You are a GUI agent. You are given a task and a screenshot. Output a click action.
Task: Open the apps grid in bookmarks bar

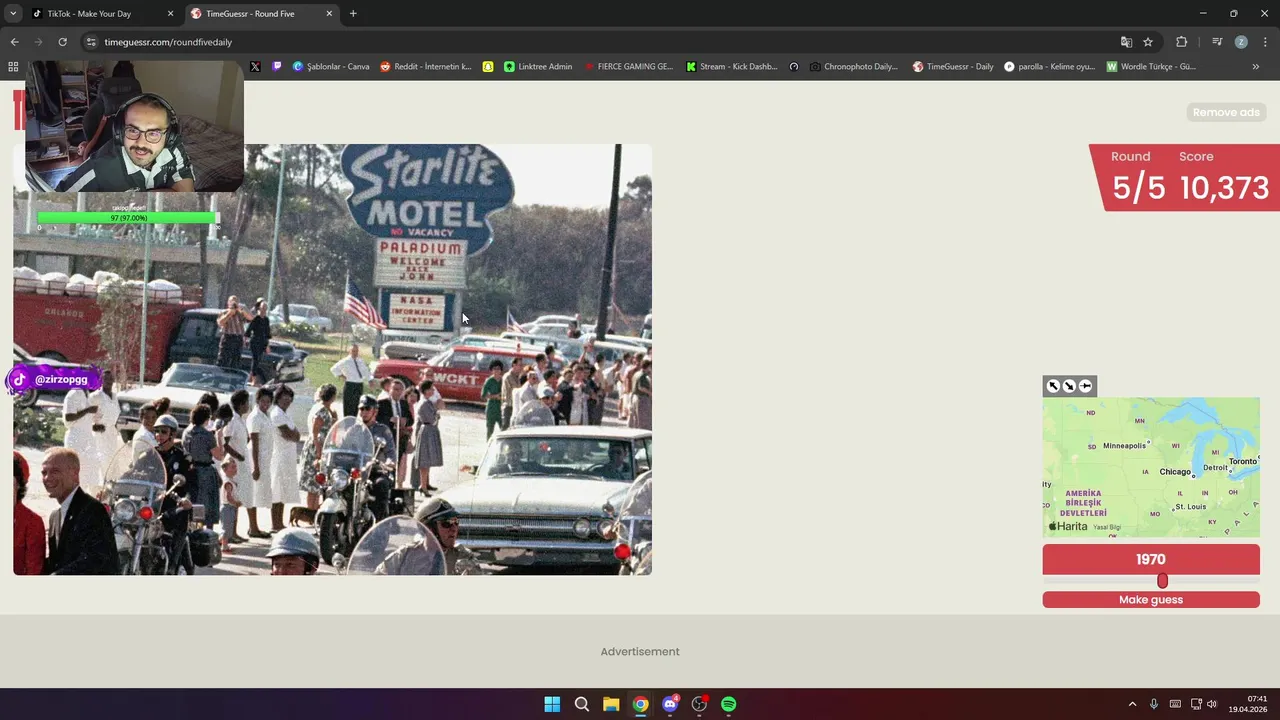(x=13, y=67)
